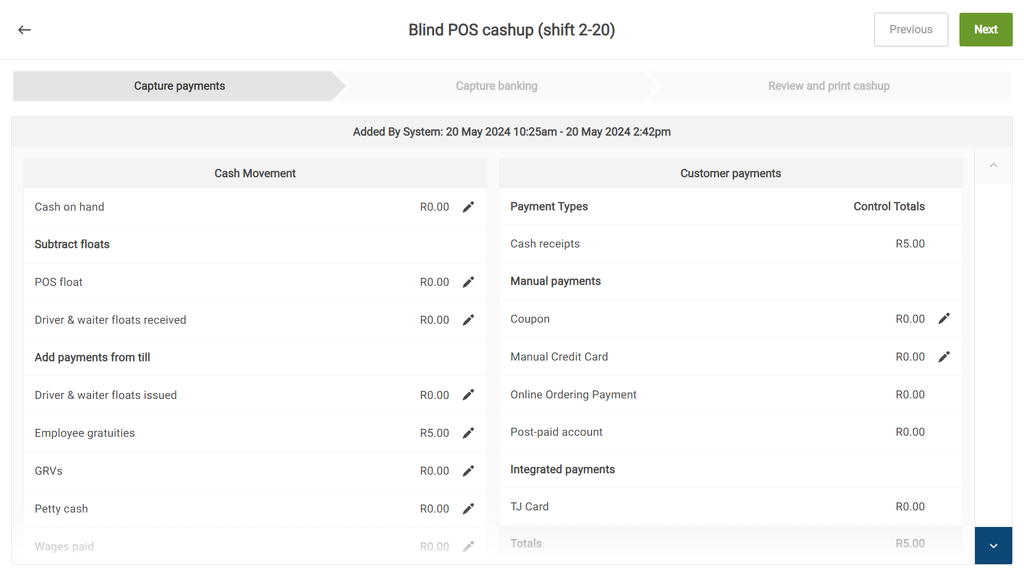The width and height of the screenshot is (1024, 576).
Task: Edit Driver & waiter floats issued
Action: pos(468,395)
